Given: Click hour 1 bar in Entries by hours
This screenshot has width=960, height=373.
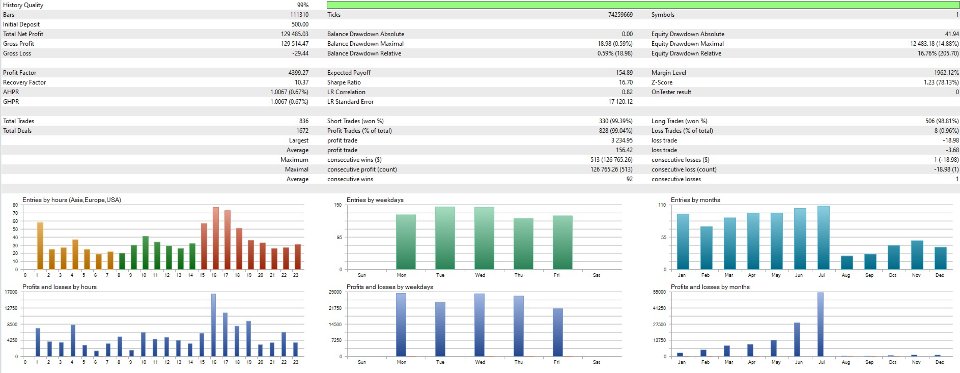Looking at the screenshot, I should 40,246.
